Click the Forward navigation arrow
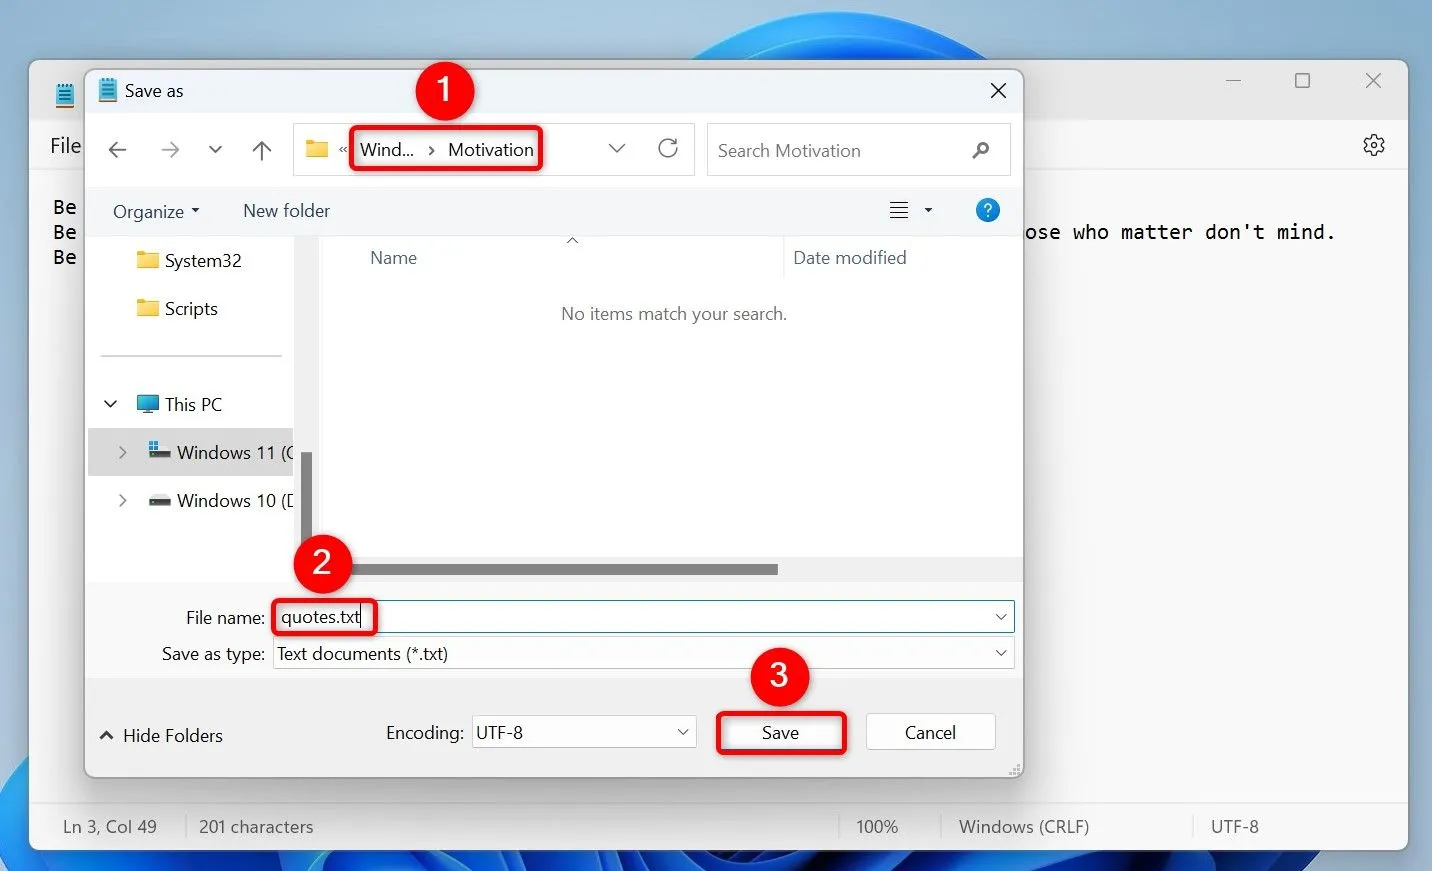Screen dimensions: 1432x871 [x=170, y=150]
